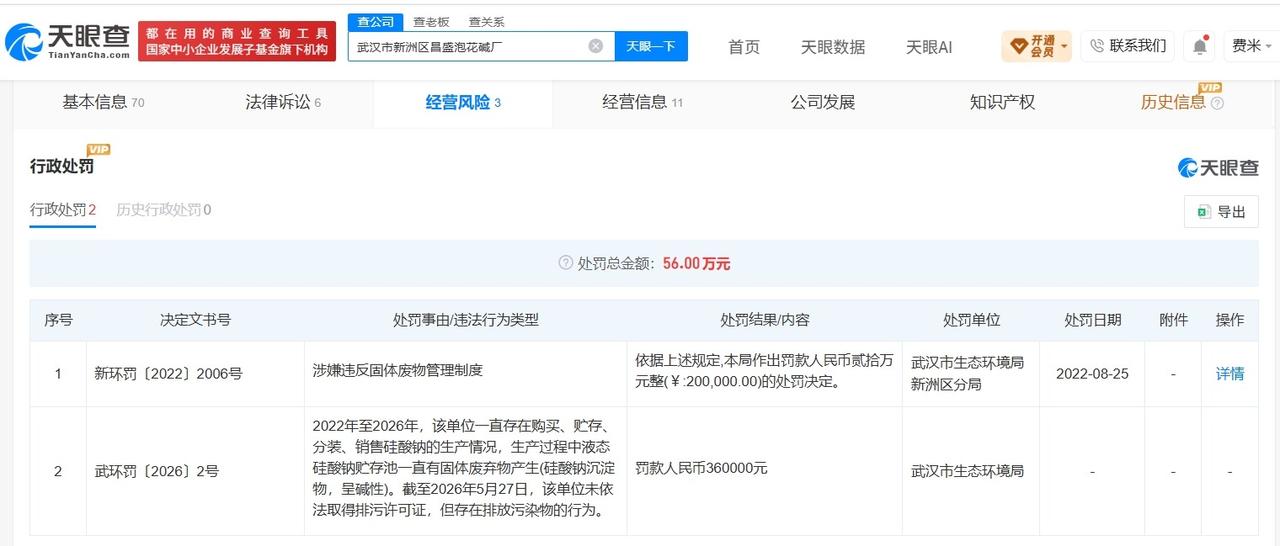Click the 处罚单位 column header

click(x=971, y=320)
